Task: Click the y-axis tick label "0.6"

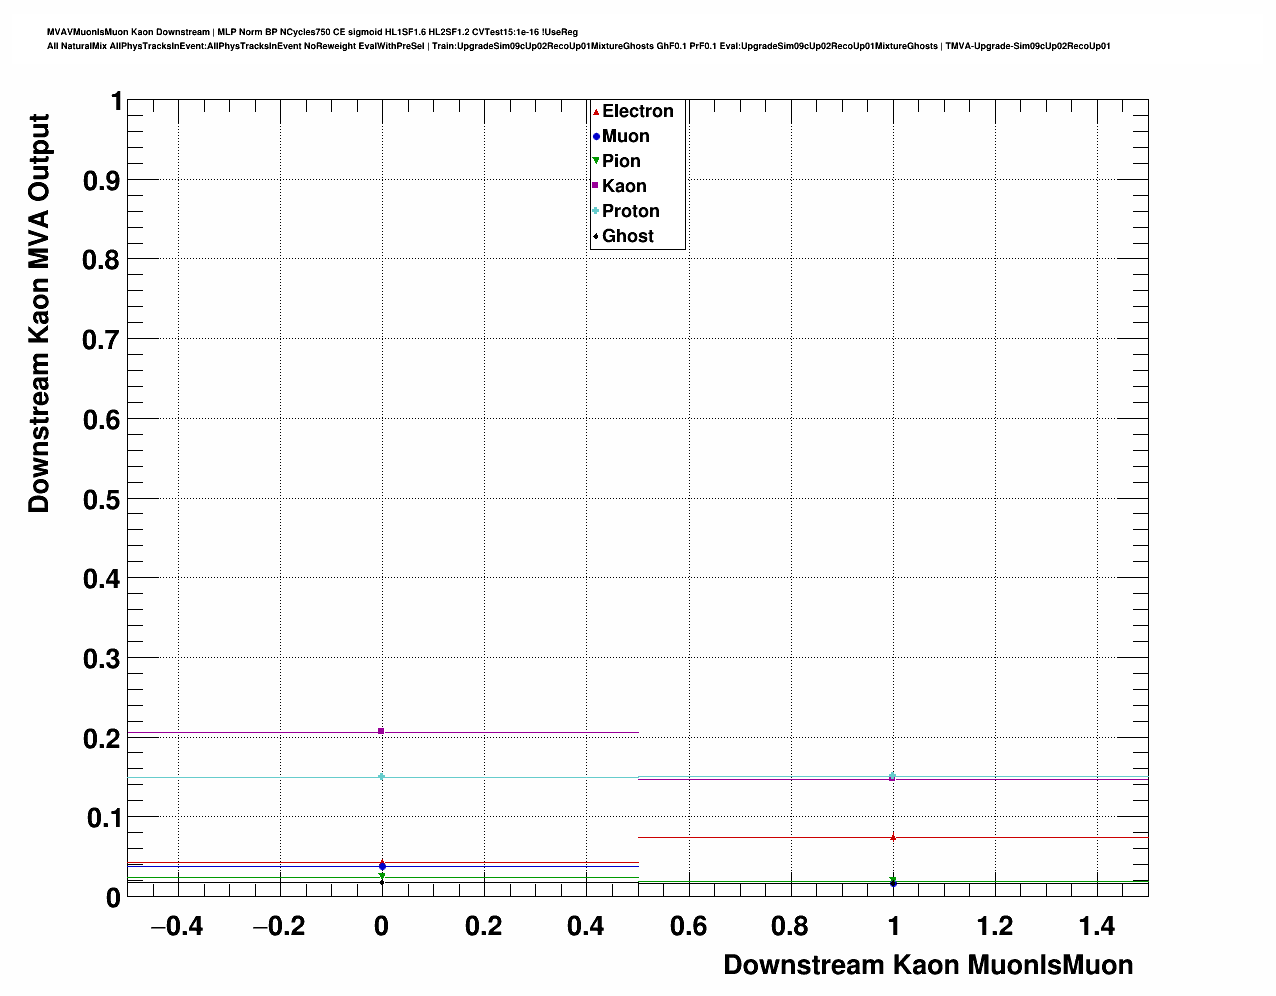Action: (103, 420)
